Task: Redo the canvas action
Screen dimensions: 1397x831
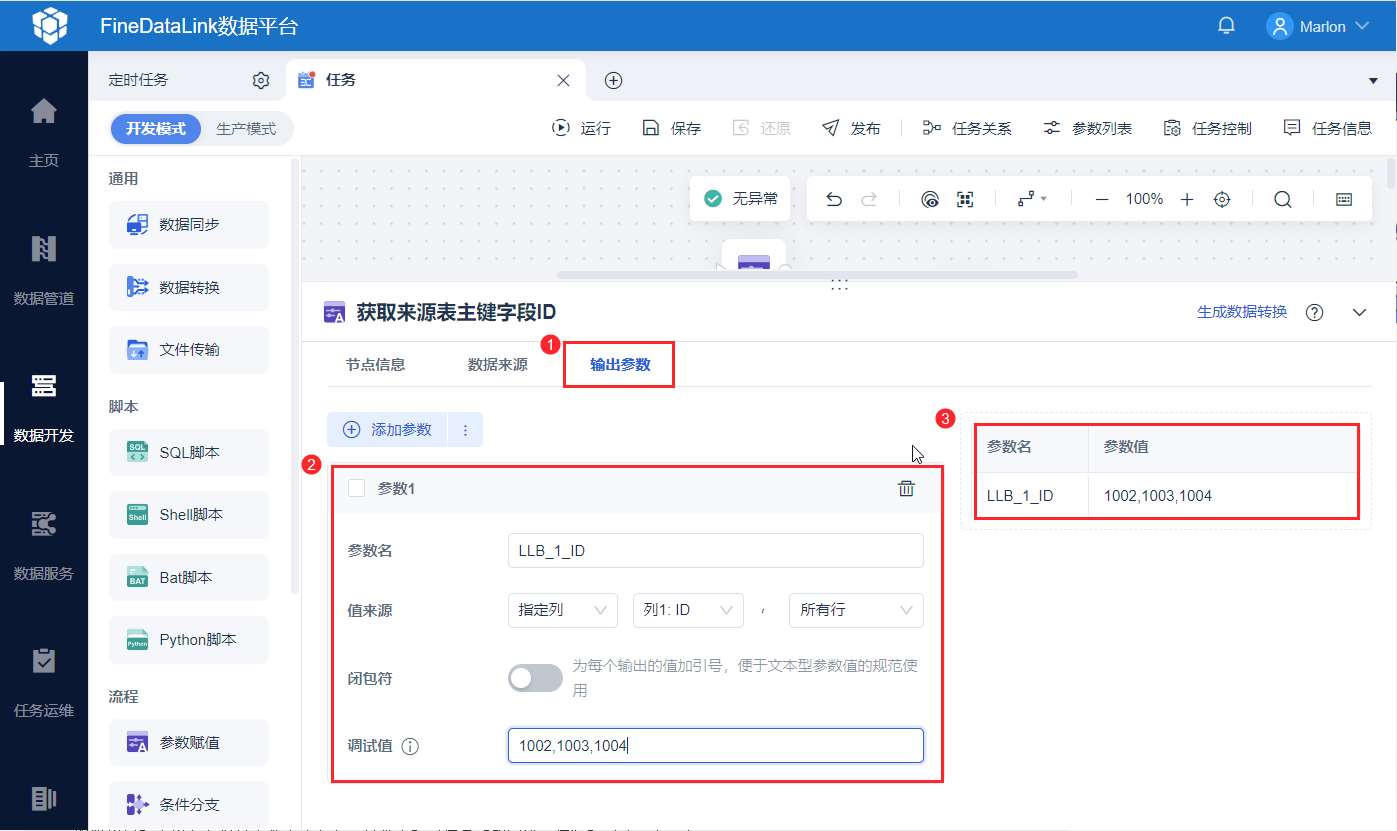Action: [x=869, y=199]
